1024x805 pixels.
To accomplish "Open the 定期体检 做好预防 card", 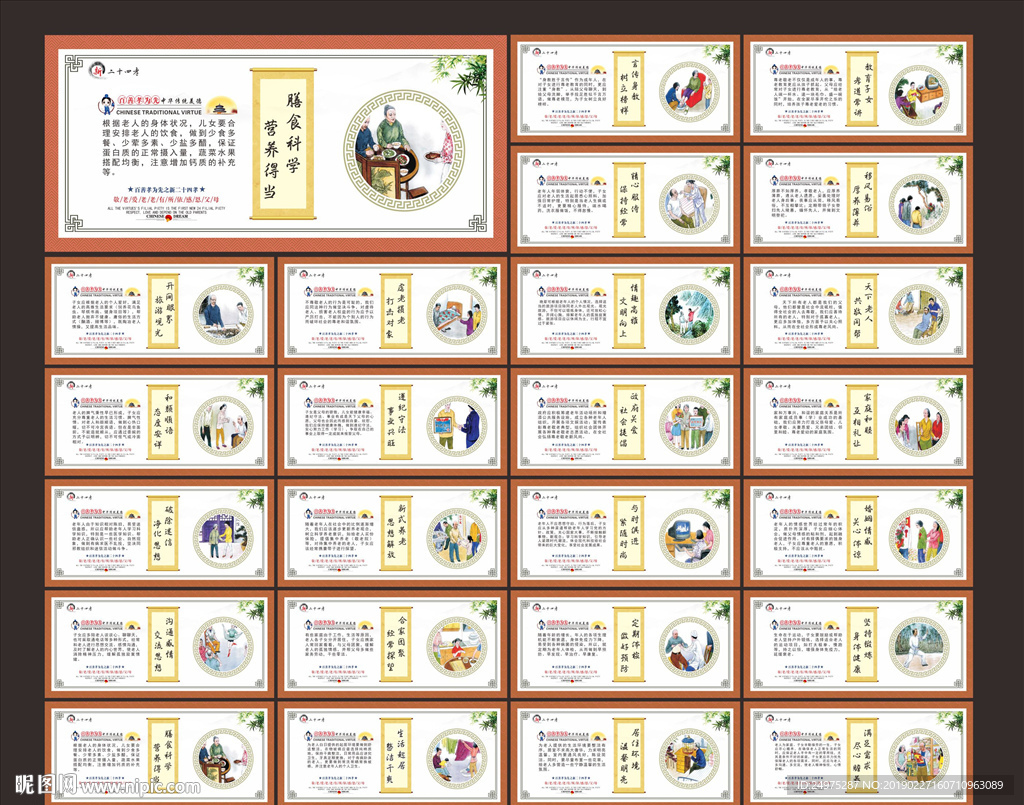I will [625, 644].
